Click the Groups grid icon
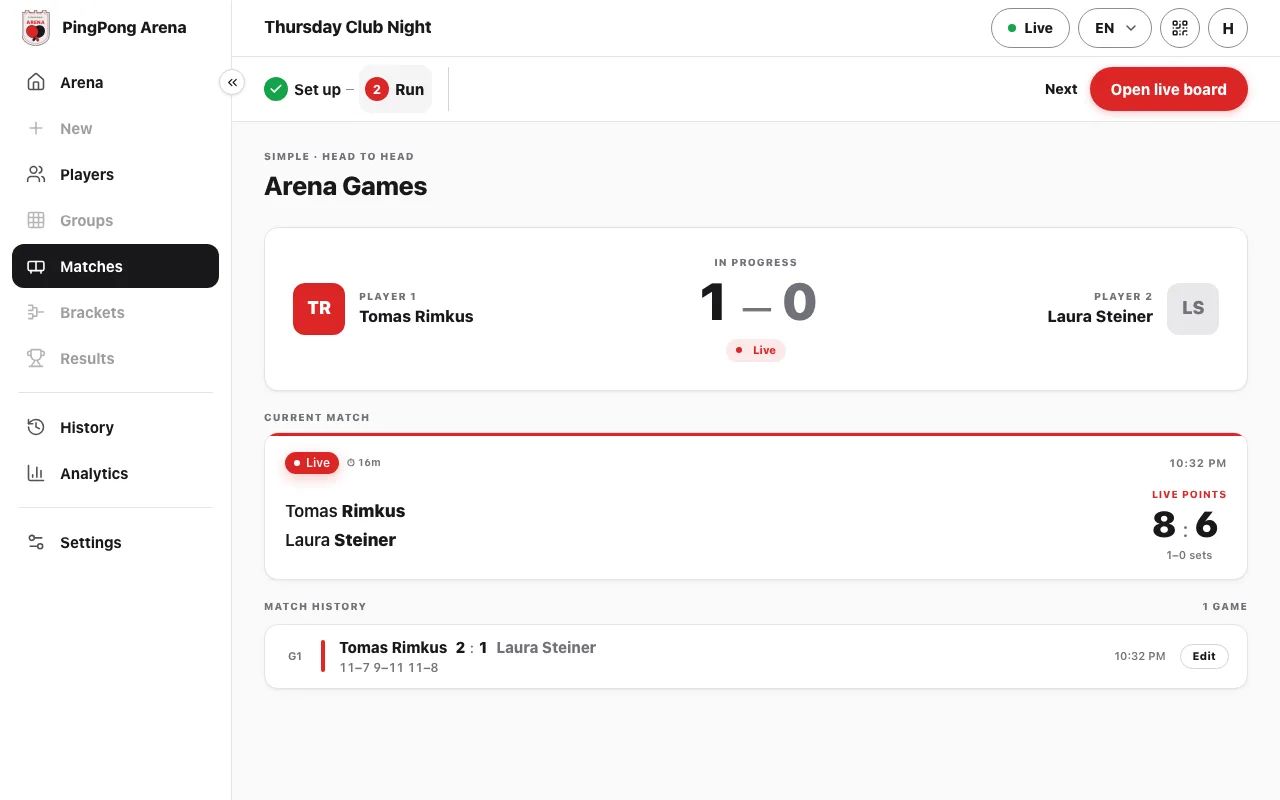 [x=36, y=220]
